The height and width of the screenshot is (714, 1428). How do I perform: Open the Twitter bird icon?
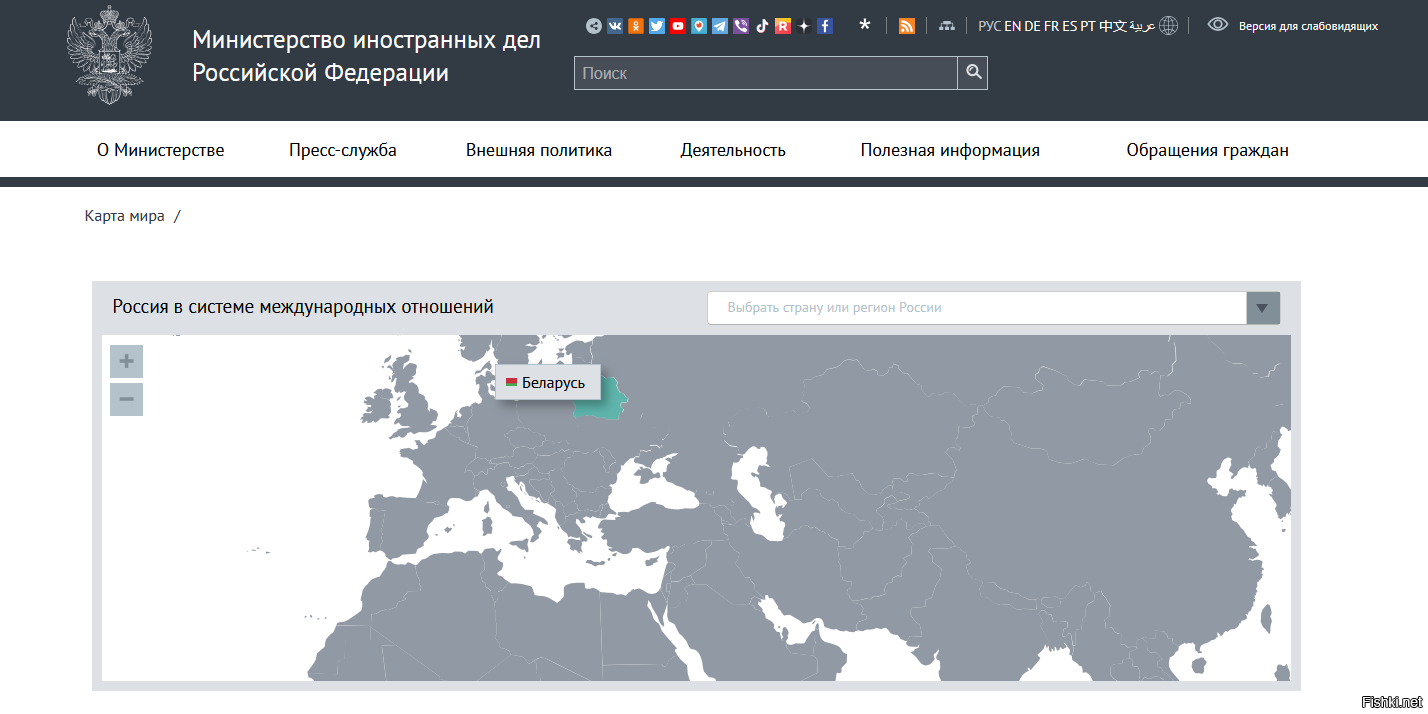tap(657, 26)
